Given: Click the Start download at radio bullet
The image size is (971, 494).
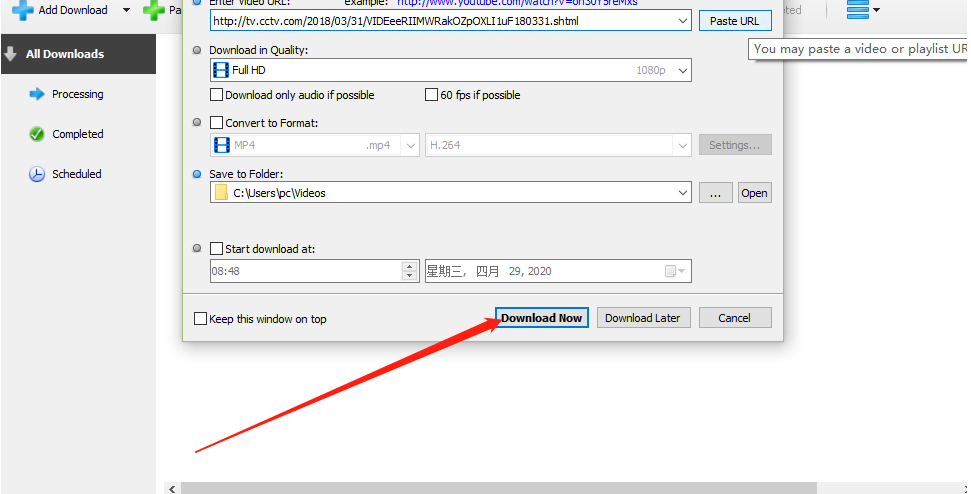Looking at the screenshot, I should (x=197, y=248).
